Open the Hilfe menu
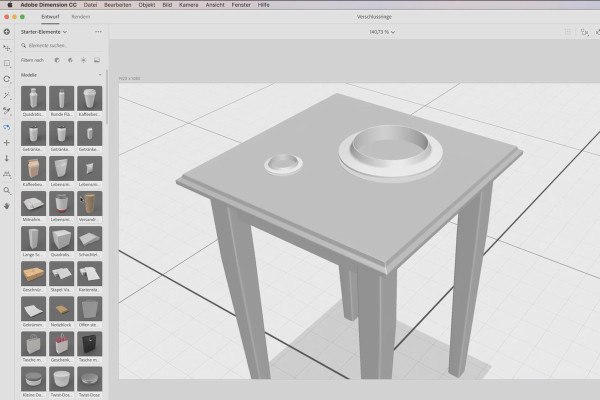Viewport: 600px width, 400px height. tap(264, 5)
